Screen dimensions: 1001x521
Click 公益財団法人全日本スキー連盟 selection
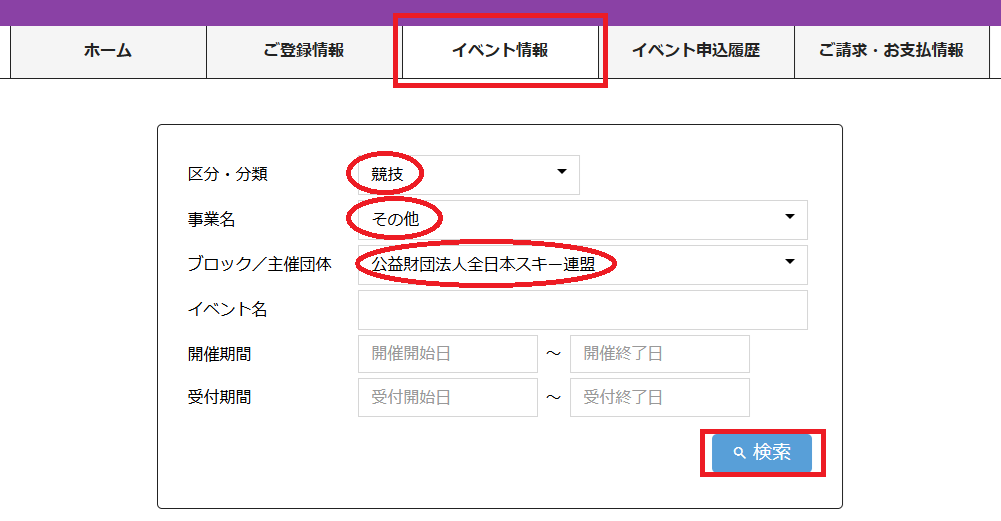pos(483,264)
